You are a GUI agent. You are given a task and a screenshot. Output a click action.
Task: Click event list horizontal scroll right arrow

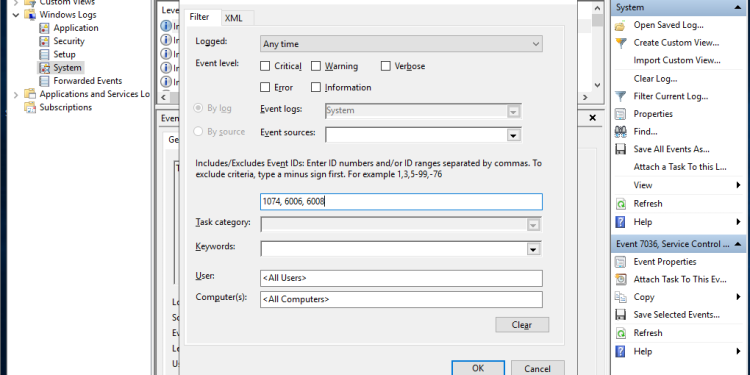coord(585,97)
